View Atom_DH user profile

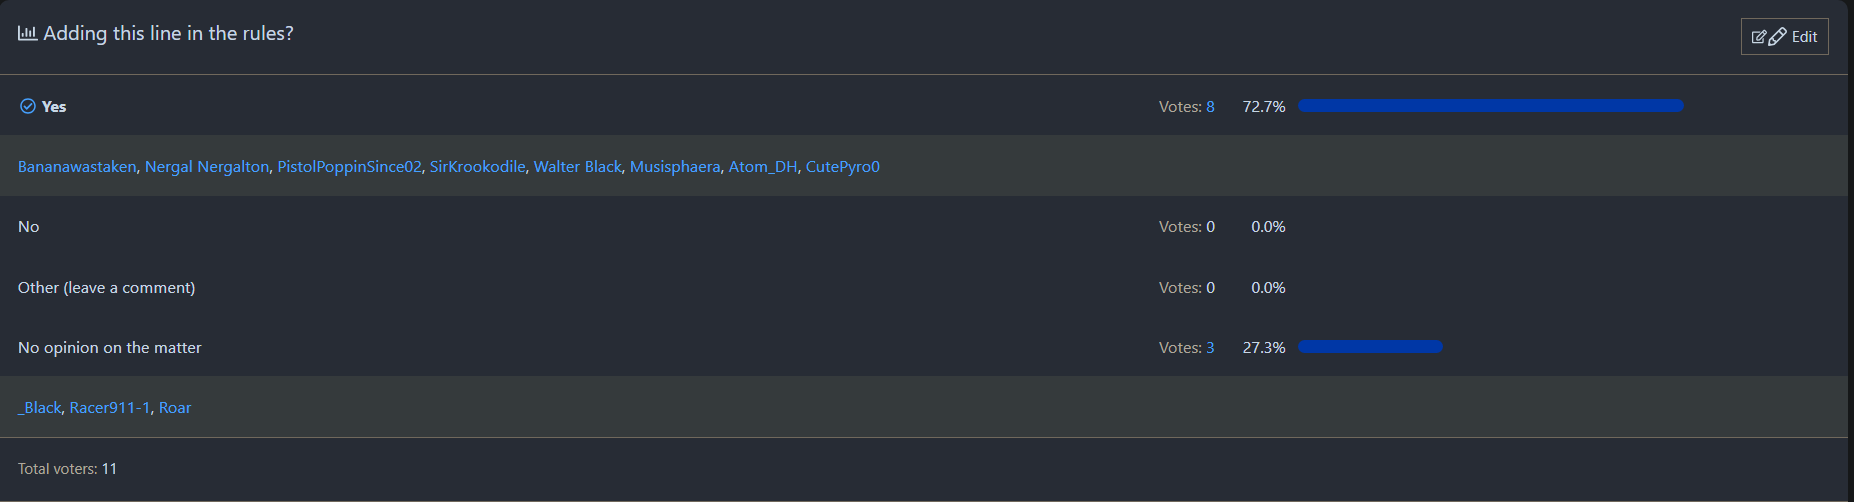tap(763, 167)
